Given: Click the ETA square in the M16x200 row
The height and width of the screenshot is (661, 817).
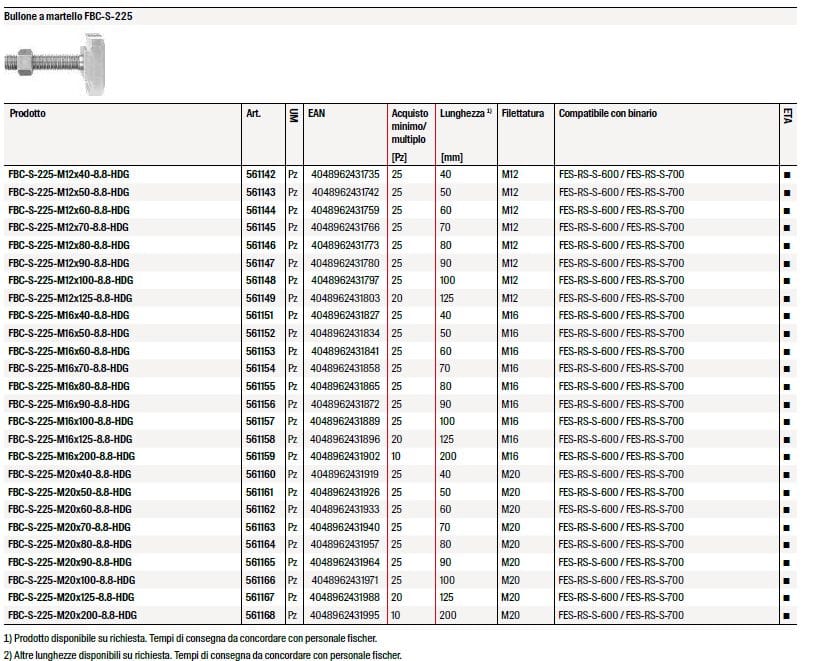Looking at the screenshot, I should click(787, 456).
